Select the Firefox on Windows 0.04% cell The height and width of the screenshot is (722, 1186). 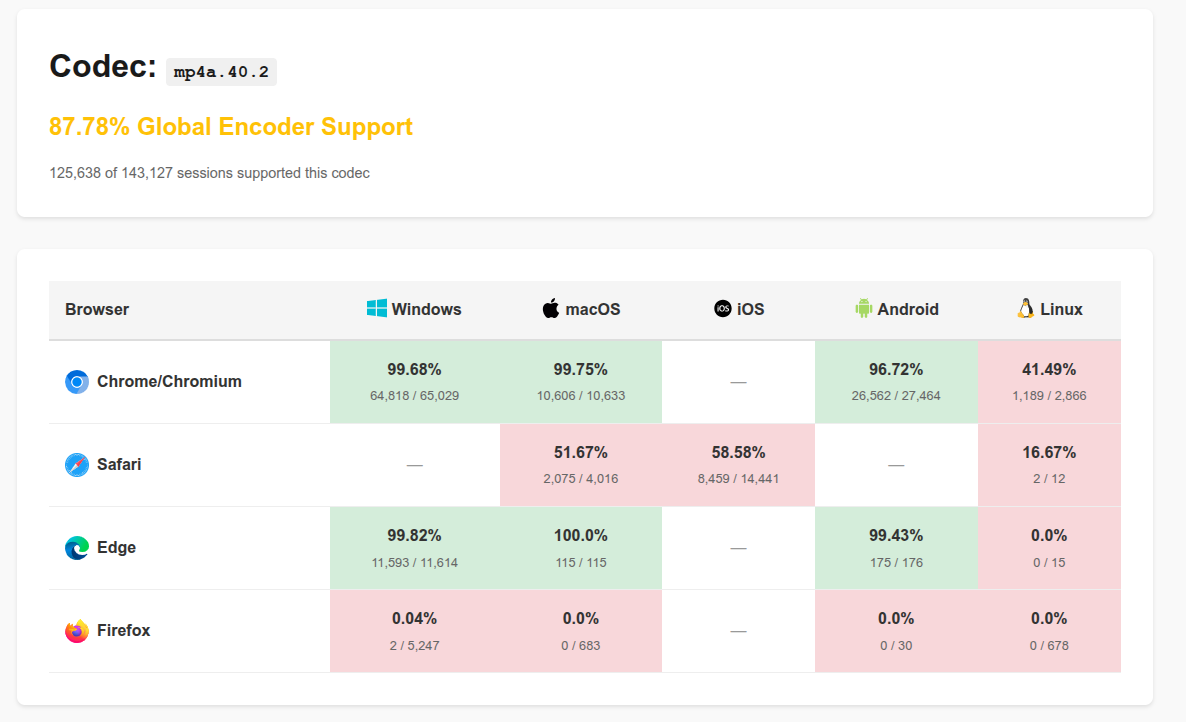click(414, 630)
